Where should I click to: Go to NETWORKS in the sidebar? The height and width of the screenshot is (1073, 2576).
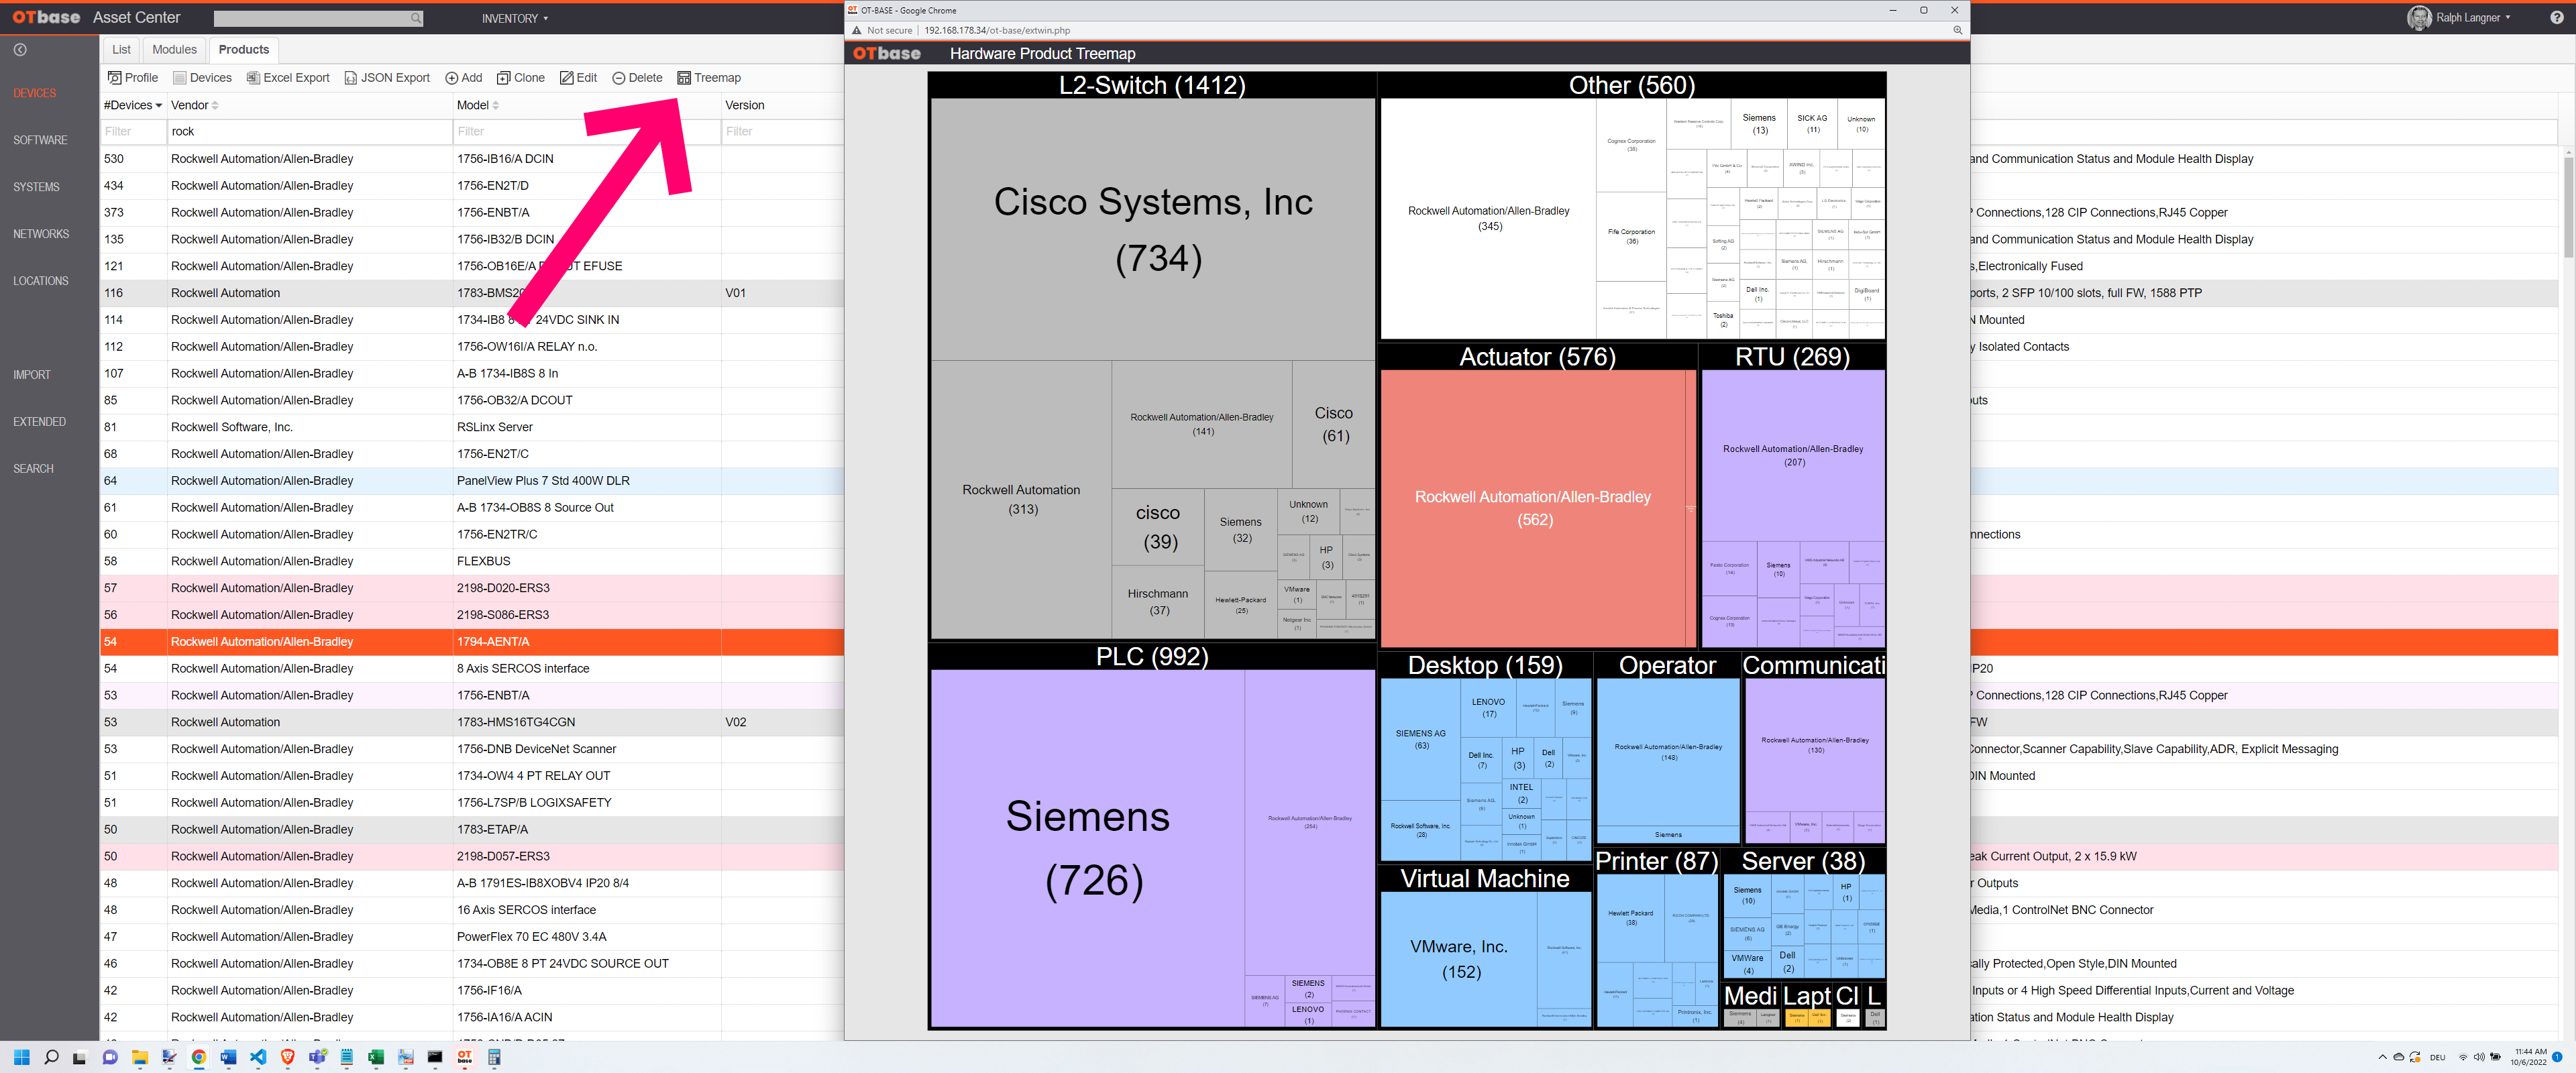coord(41,234)
